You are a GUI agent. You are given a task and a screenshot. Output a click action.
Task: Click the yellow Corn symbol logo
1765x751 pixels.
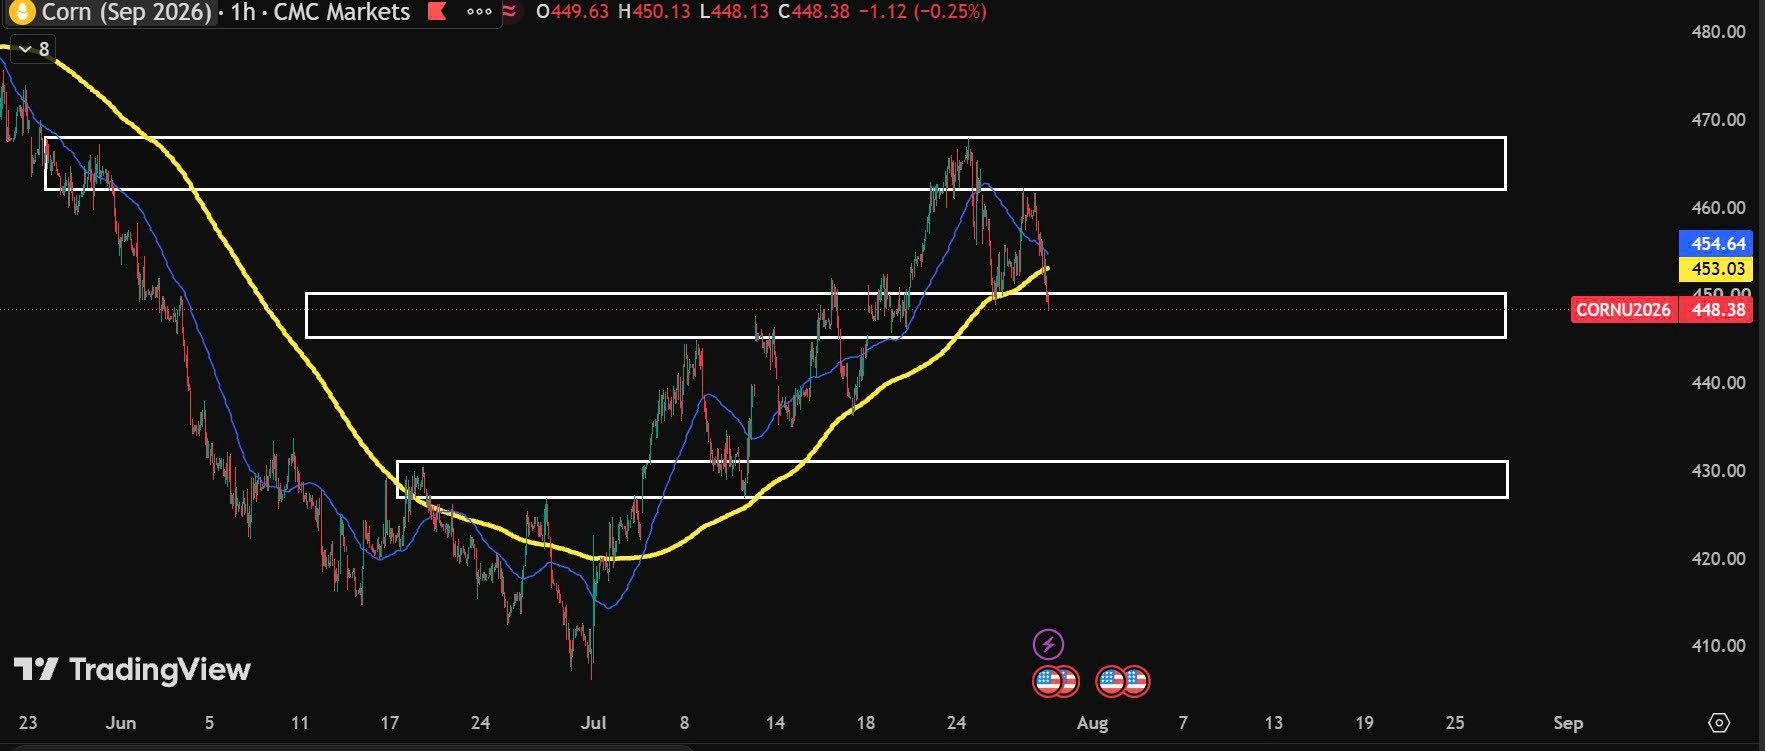click(x=21, y=12)
